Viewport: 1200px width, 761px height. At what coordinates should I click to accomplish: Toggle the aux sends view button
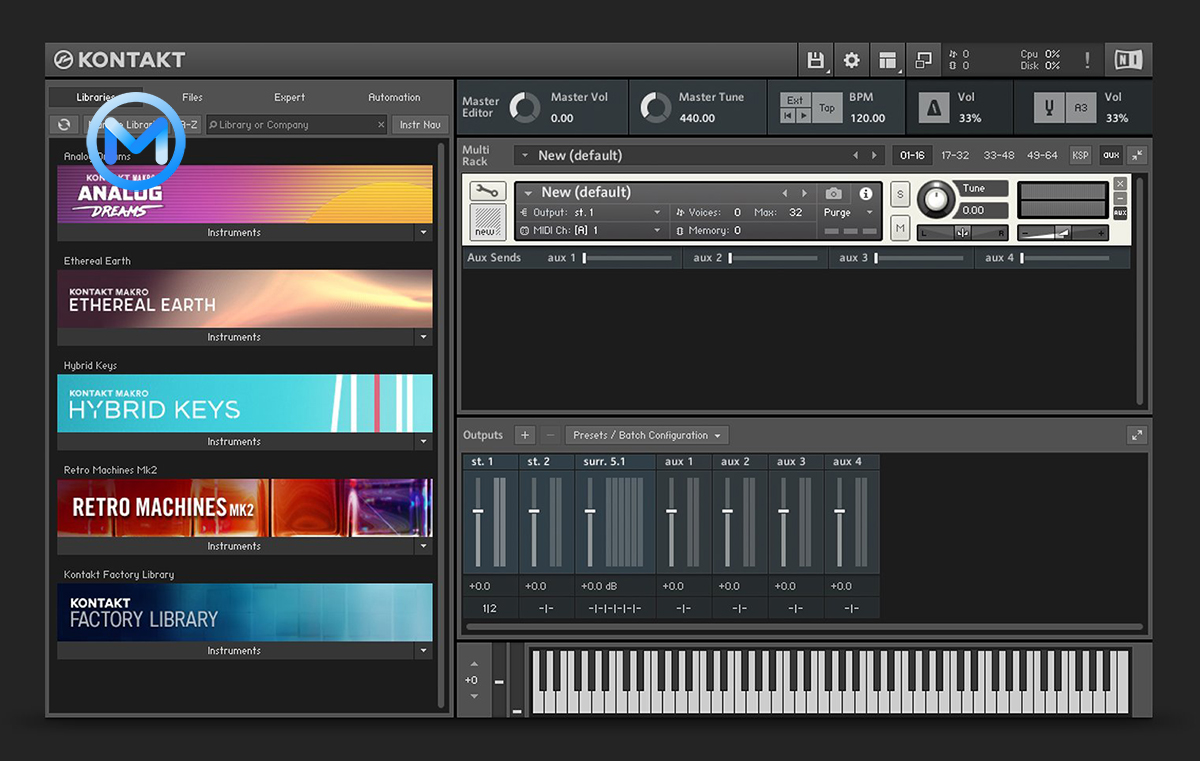1110,155
